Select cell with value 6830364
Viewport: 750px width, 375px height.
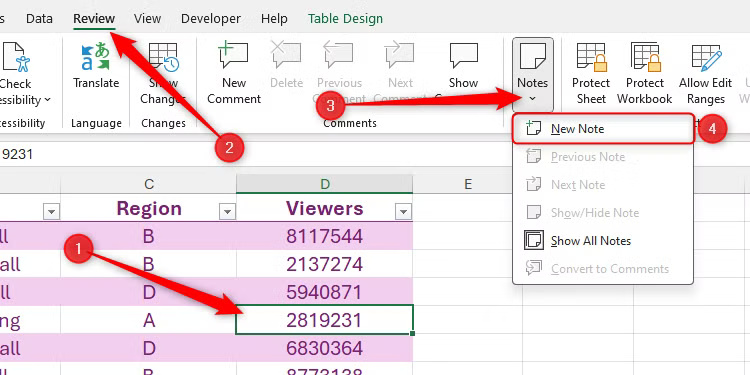[325, 348]
